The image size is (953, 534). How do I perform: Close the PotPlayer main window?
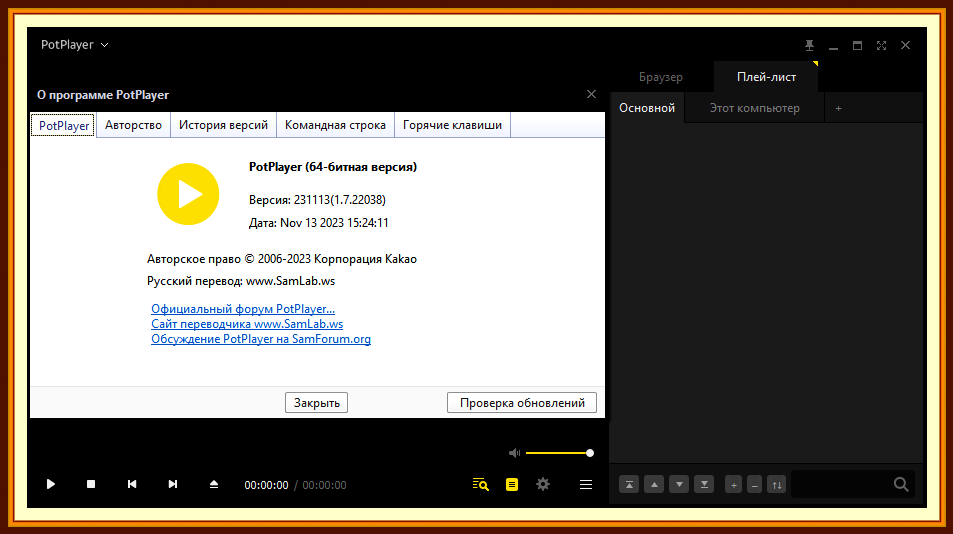pyautogui.click(x=905, y=46)
